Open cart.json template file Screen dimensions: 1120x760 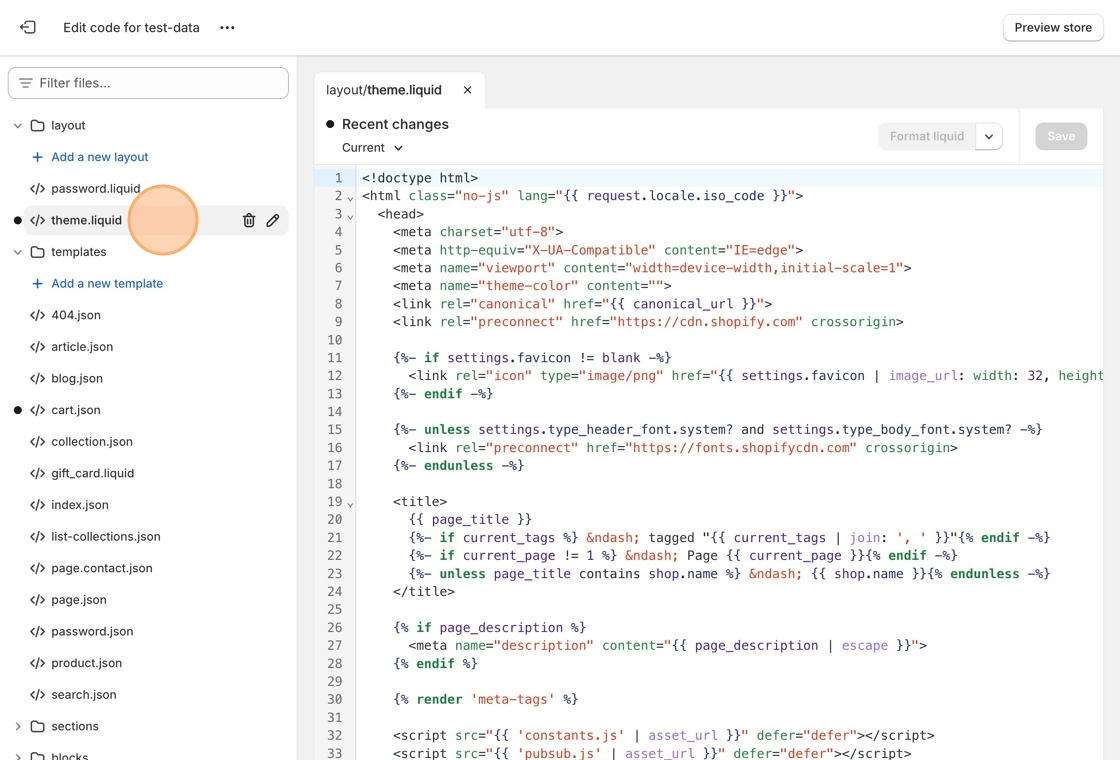pyautogui.click(x=76, y=410)
